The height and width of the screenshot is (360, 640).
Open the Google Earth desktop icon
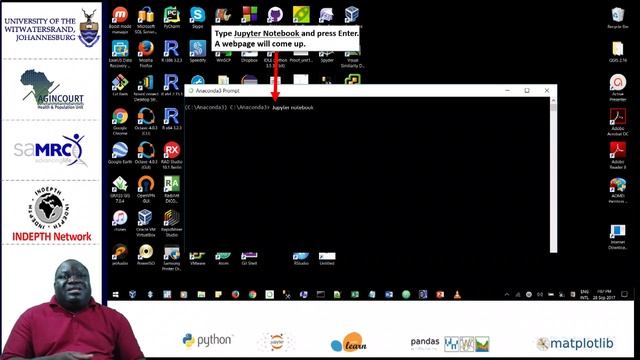click(120, 153)
